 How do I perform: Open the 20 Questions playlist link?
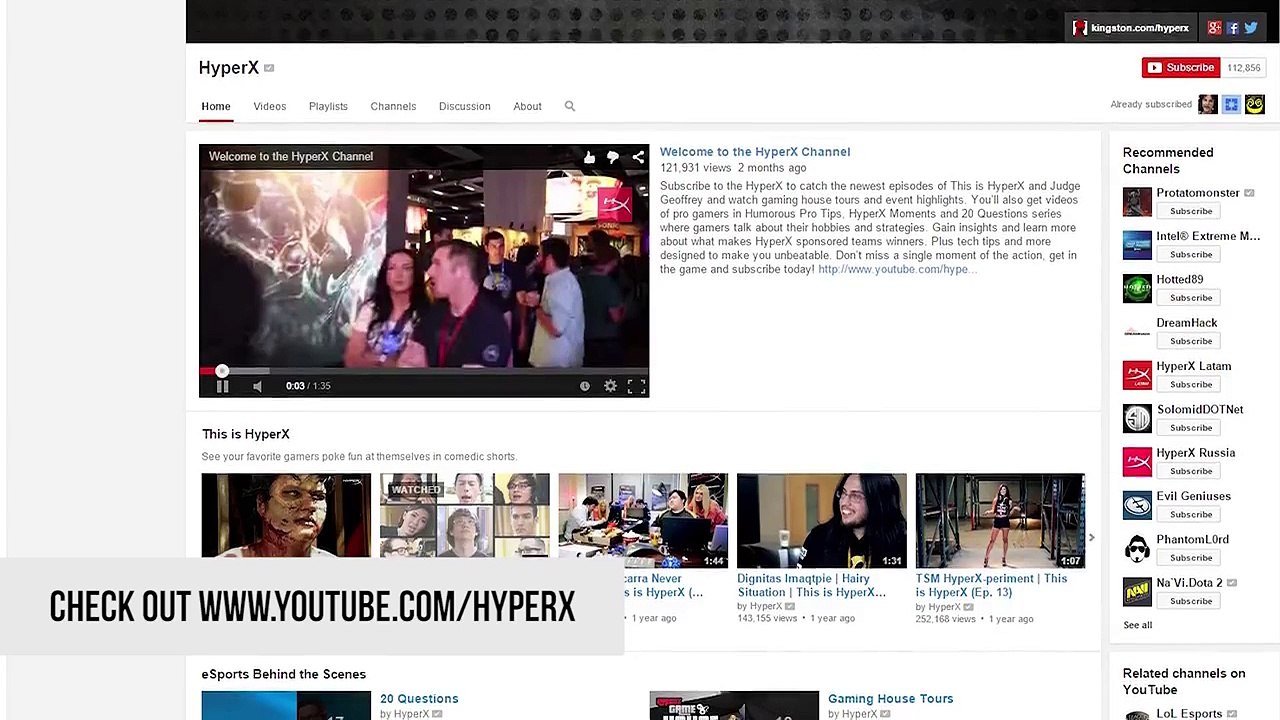[x=419, y=699]
